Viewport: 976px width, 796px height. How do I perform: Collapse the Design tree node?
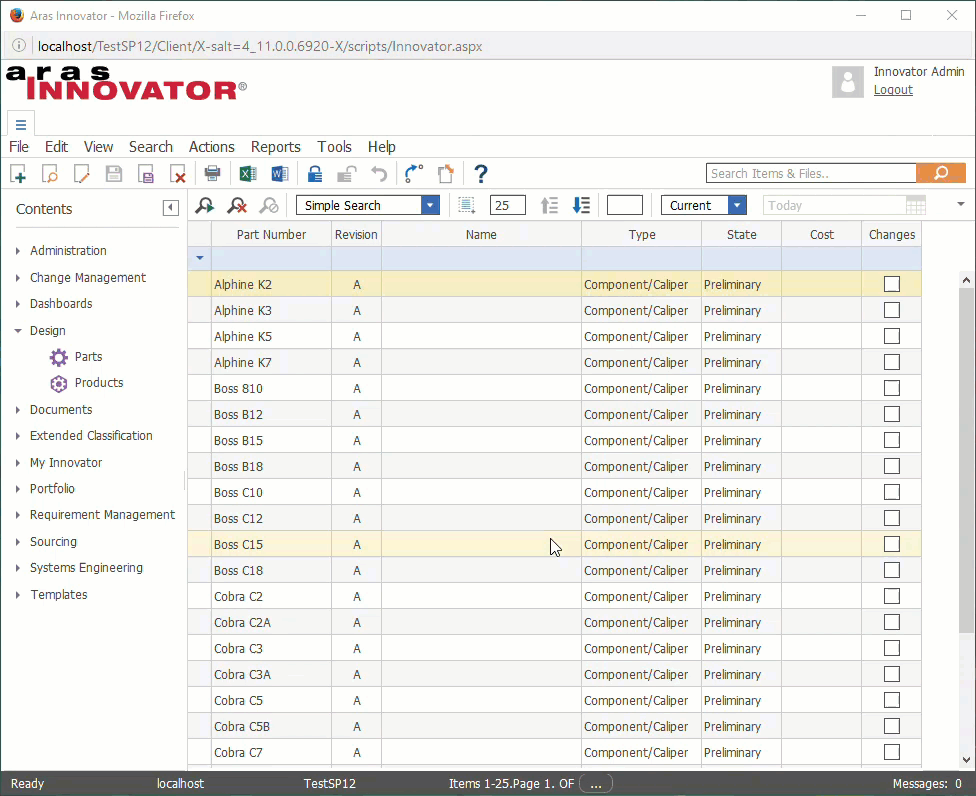[x=17, y=330]
